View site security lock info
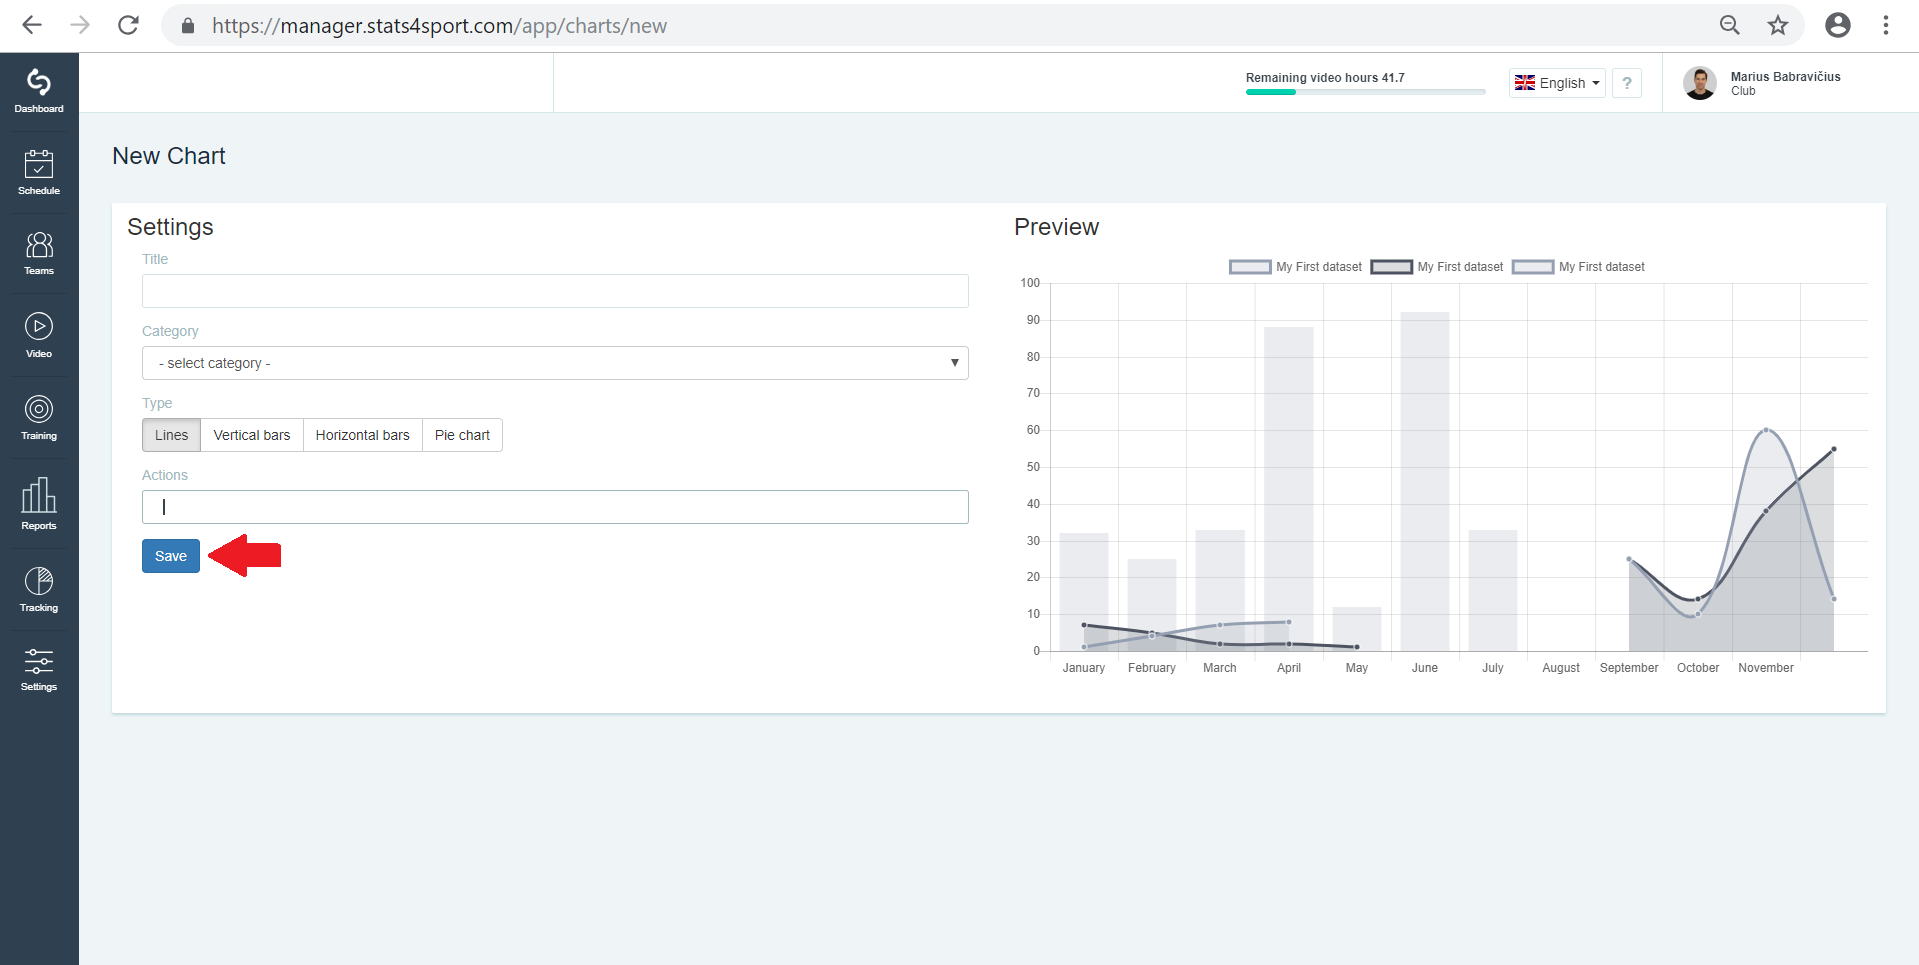This screenshot has height=965, width=1919. click(187, 26)
